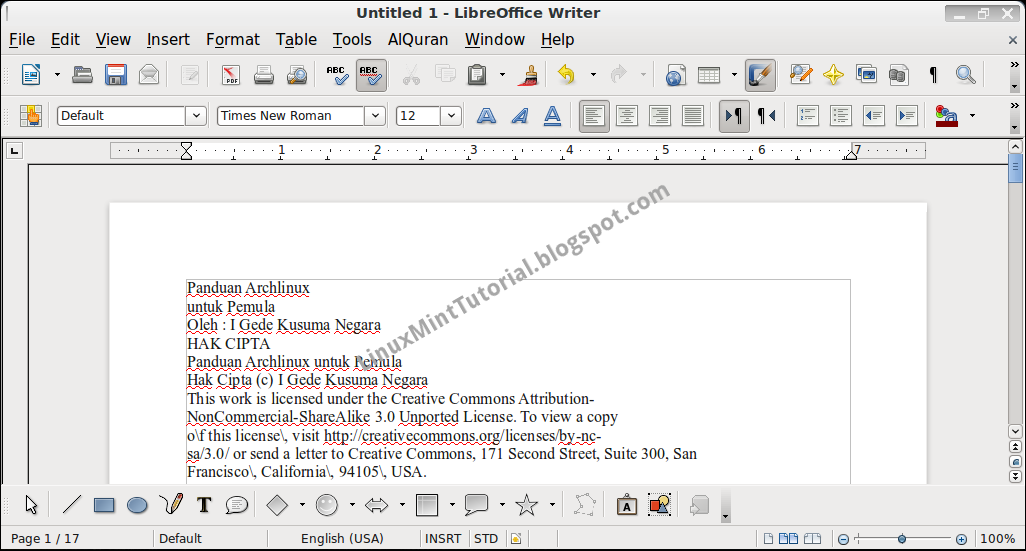Click the Paste clipboard icon
Screen dimensions: 1026x551
(478, 75)
